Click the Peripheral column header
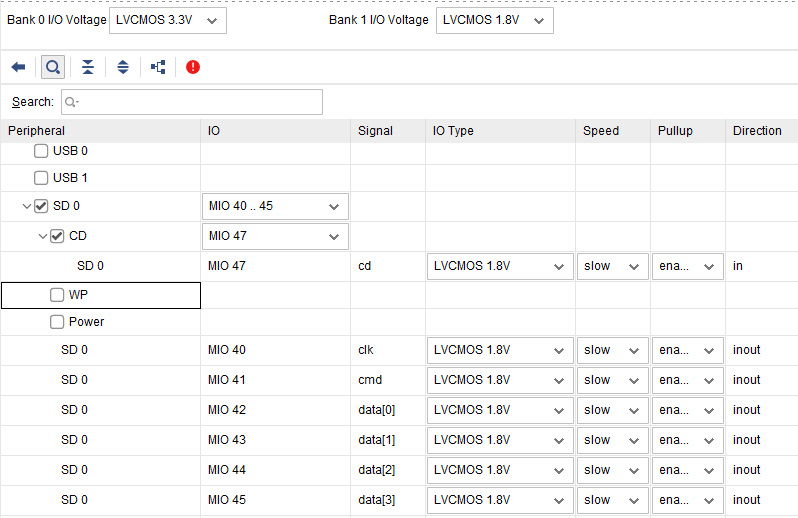798x518 pixels. 101,131
